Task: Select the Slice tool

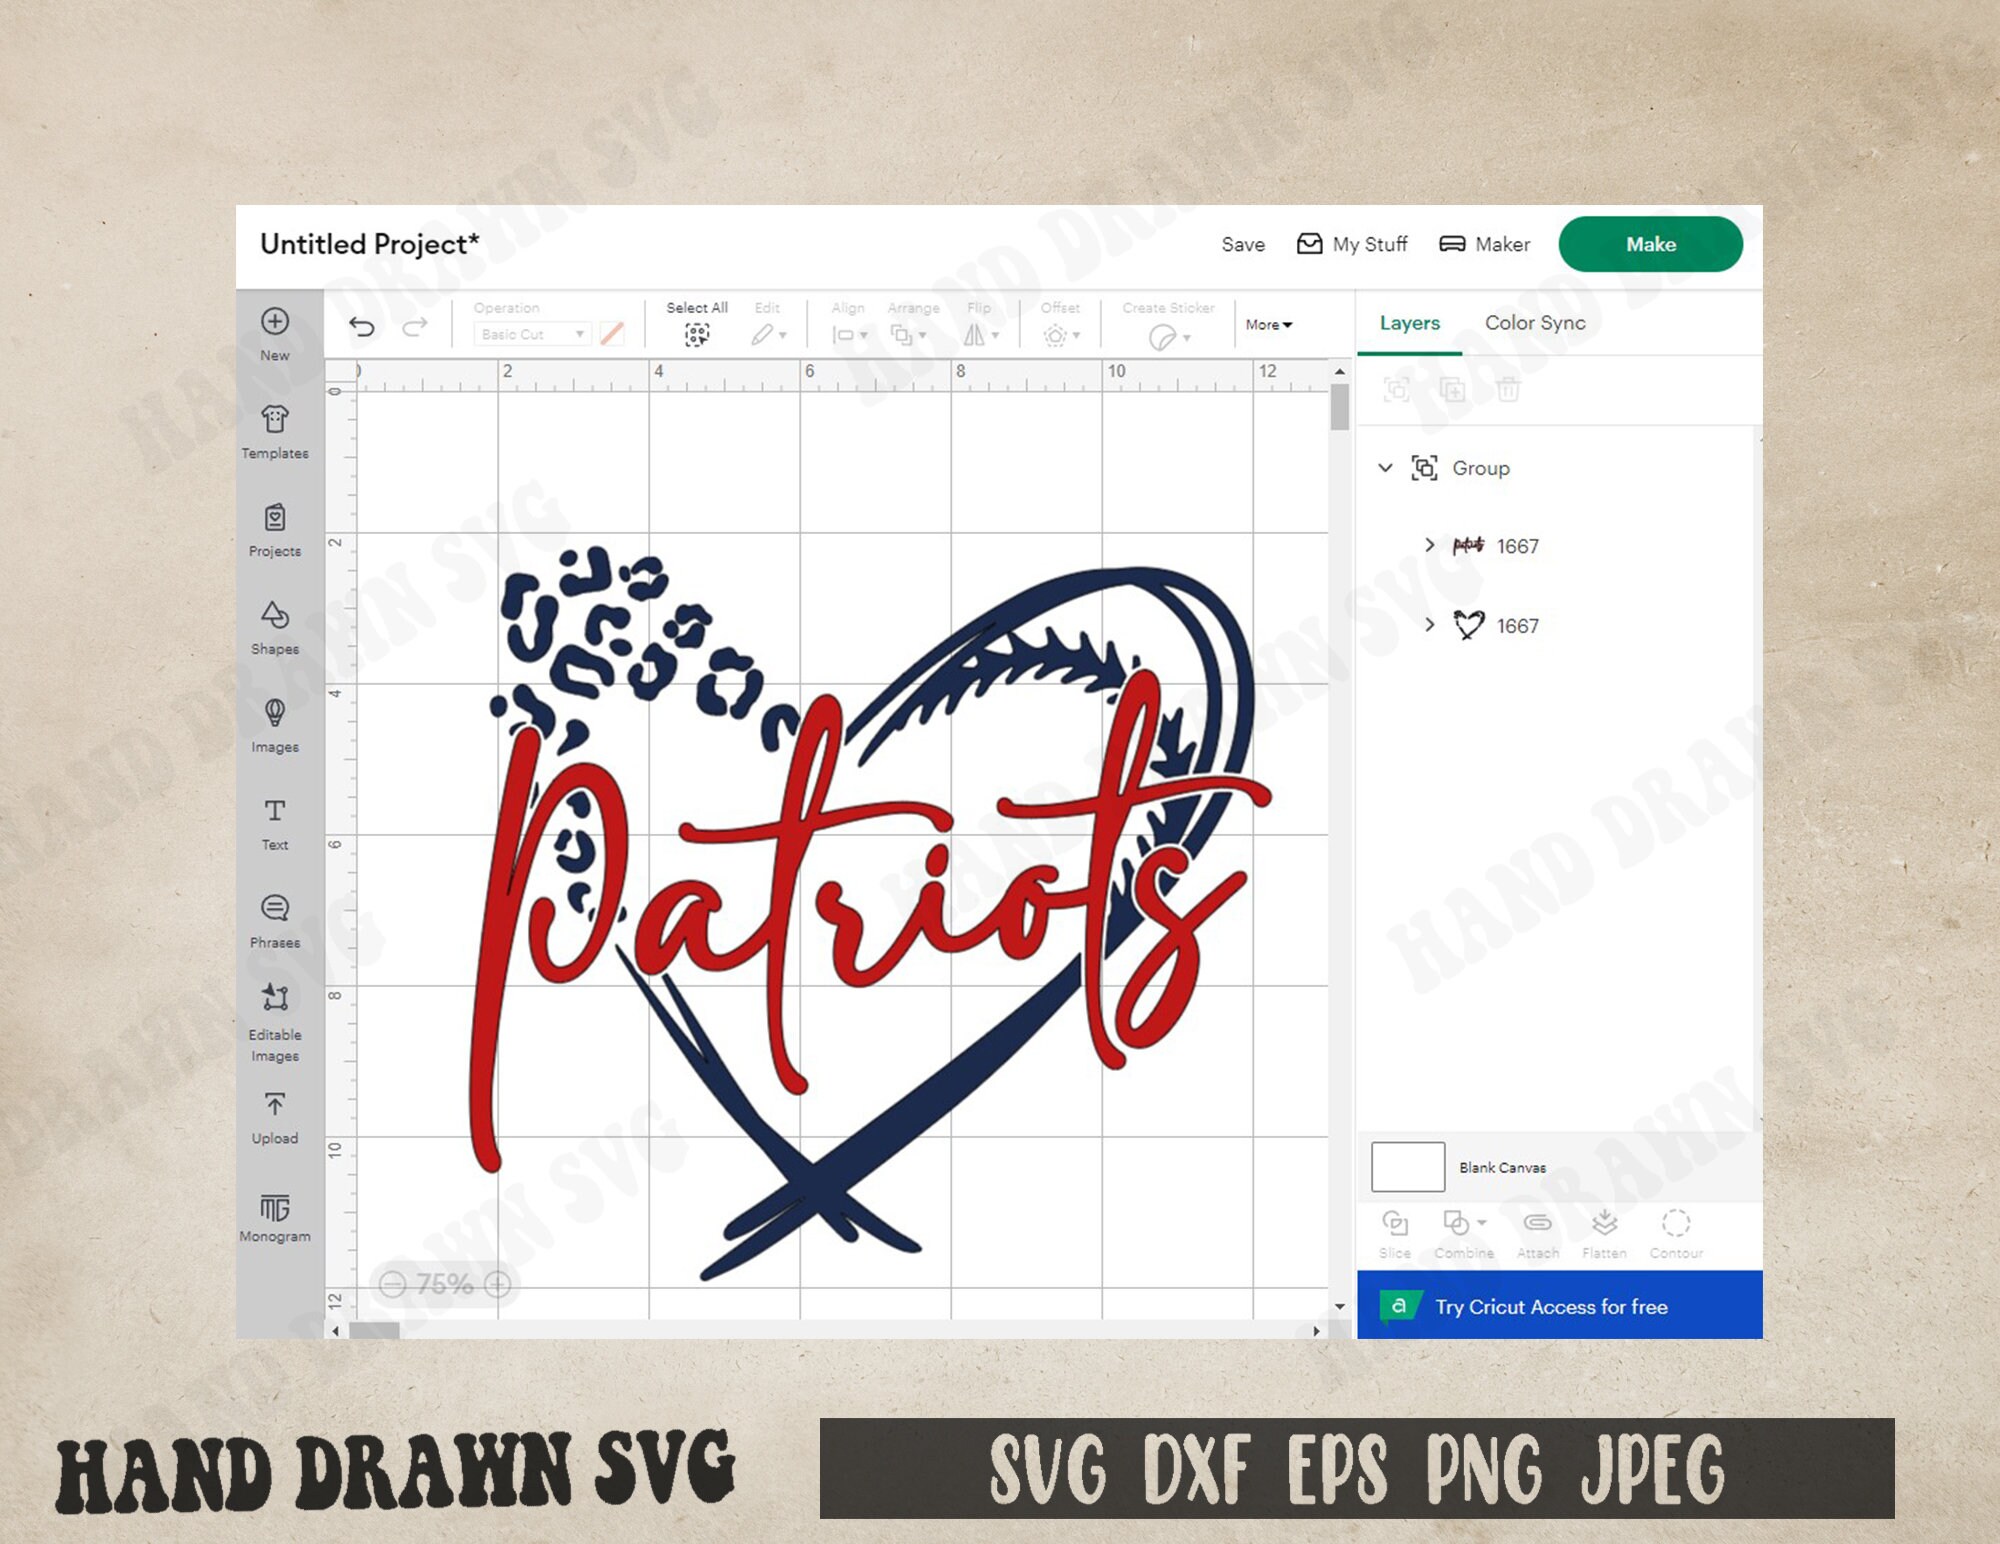Action: 1395,1225
